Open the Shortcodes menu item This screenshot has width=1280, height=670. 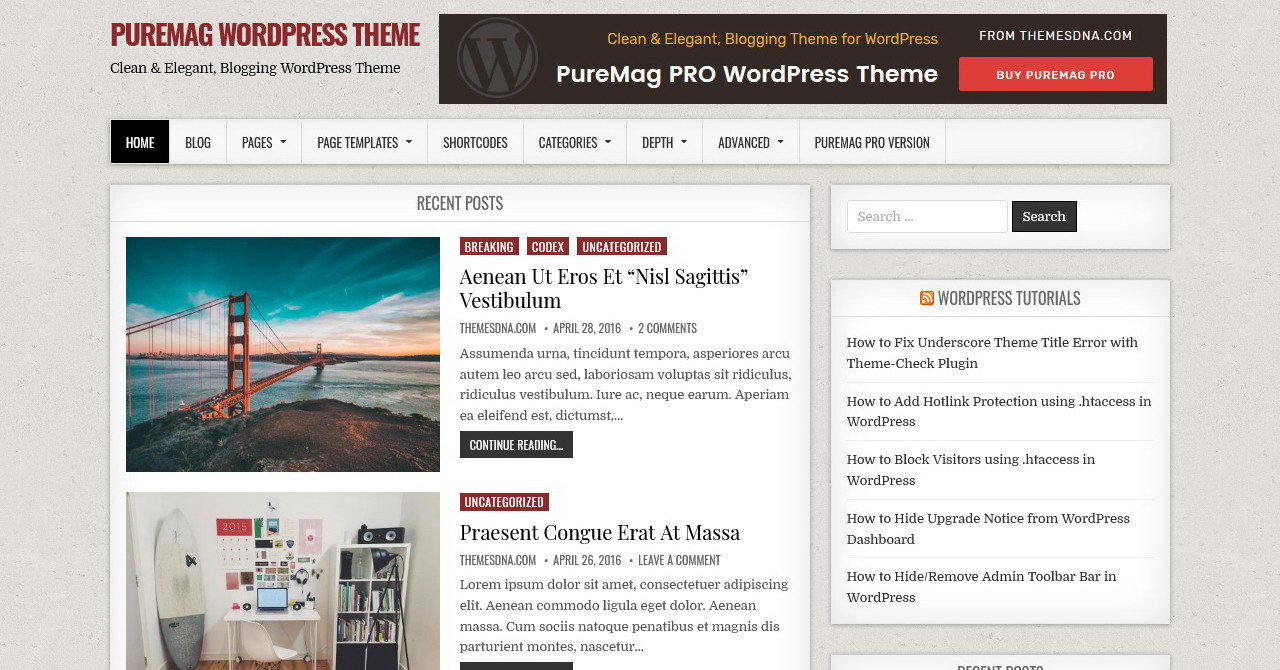point(475,142)
